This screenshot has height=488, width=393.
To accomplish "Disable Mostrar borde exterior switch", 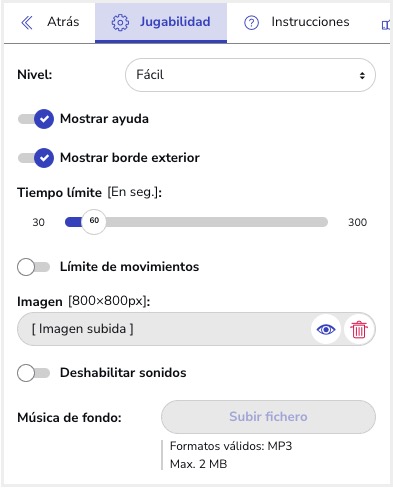I will 36,158.
